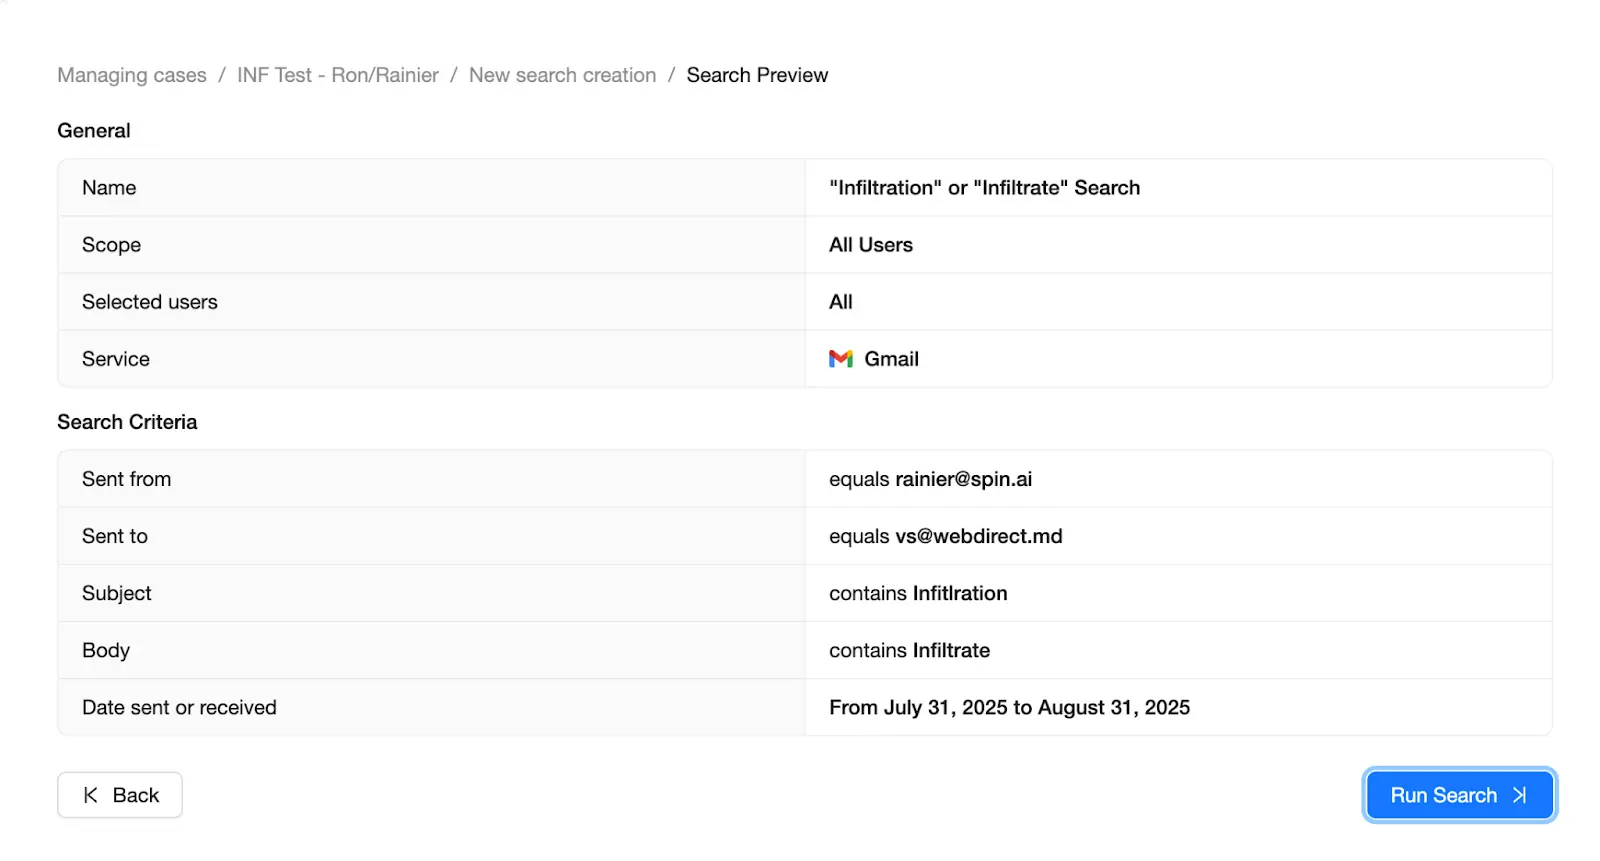The image size is (1600, 861).
Task: Click the Name row label
Action: point(109,188)
